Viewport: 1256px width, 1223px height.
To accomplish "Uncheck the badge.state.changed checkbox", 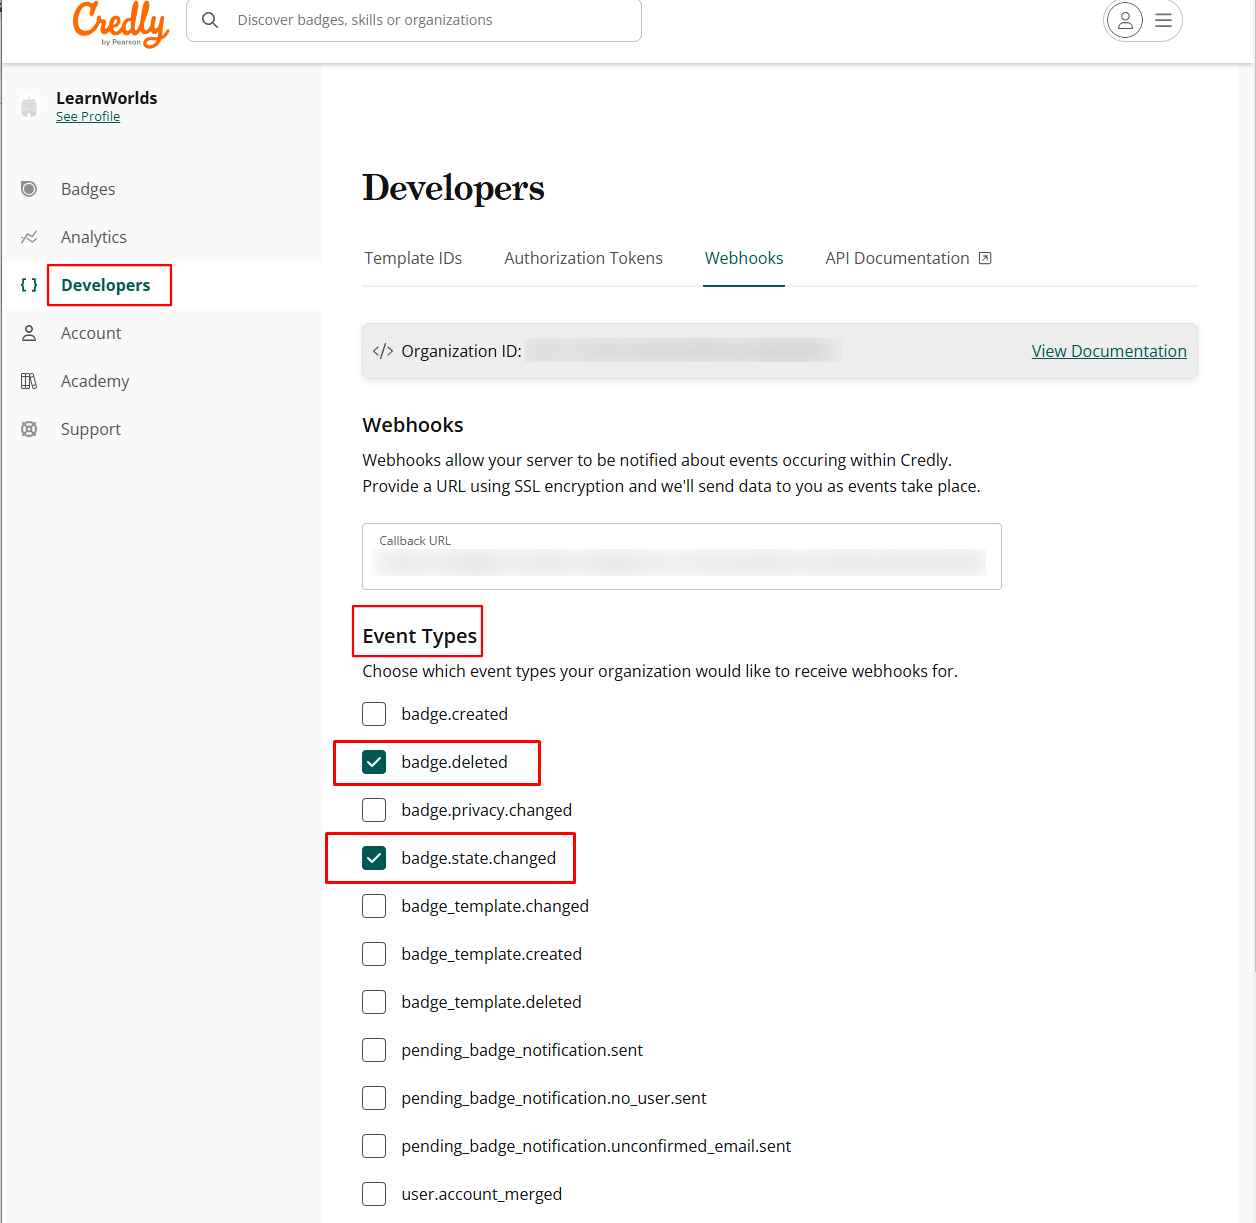I will point(374,858).
